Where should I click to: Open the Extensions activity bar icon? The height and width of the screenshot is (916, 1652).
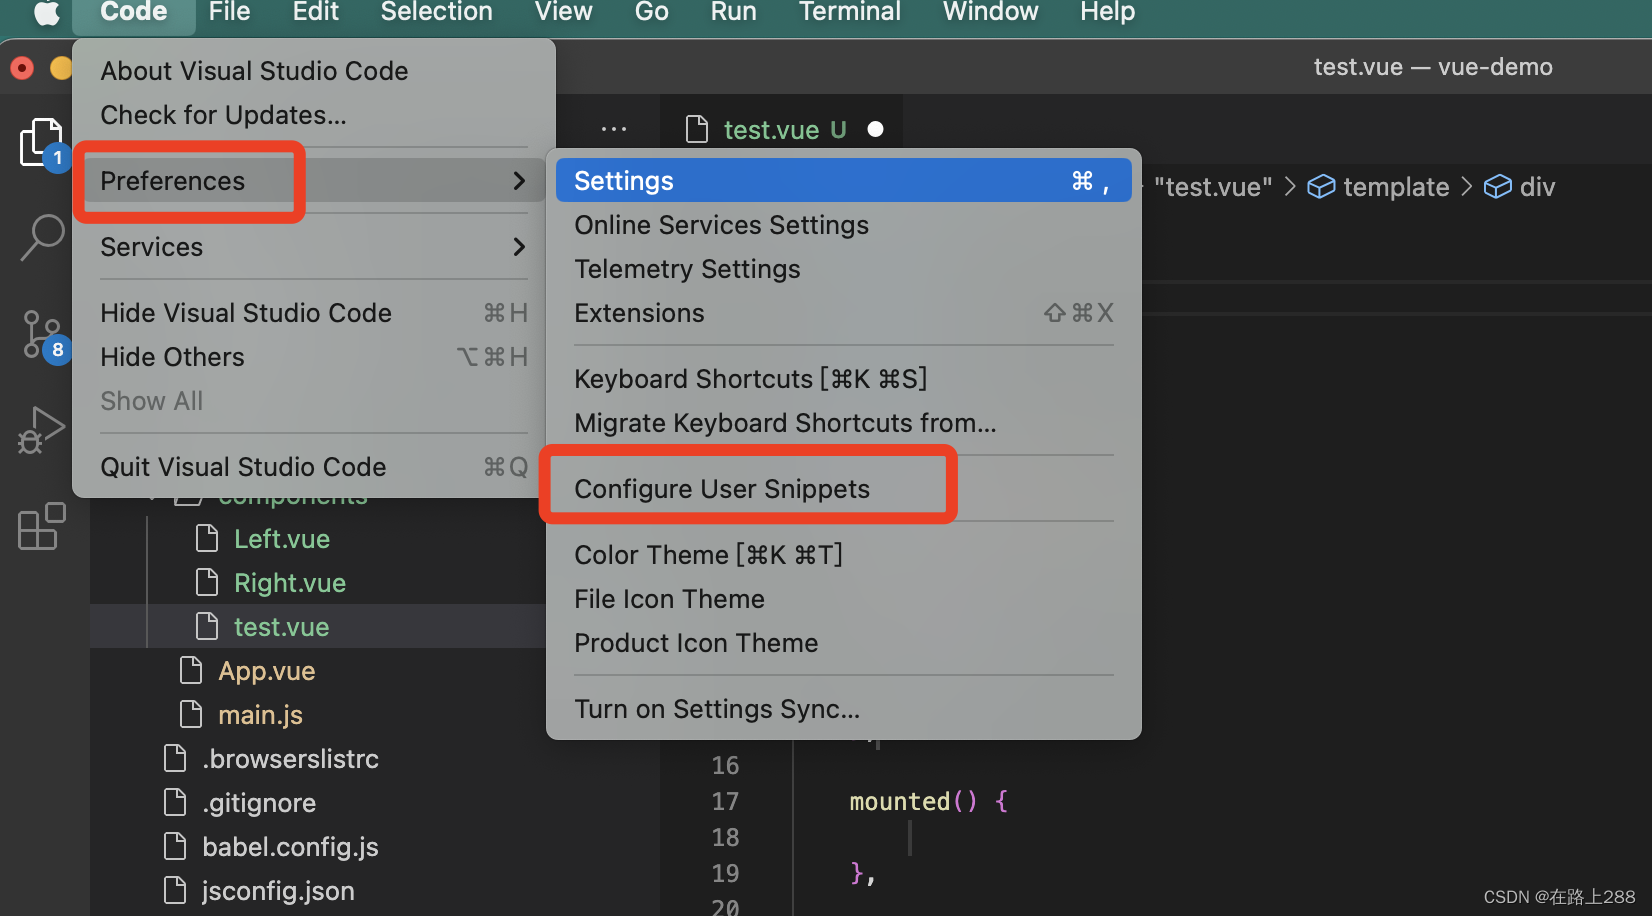pyautogui.click(x=42, y=526)
